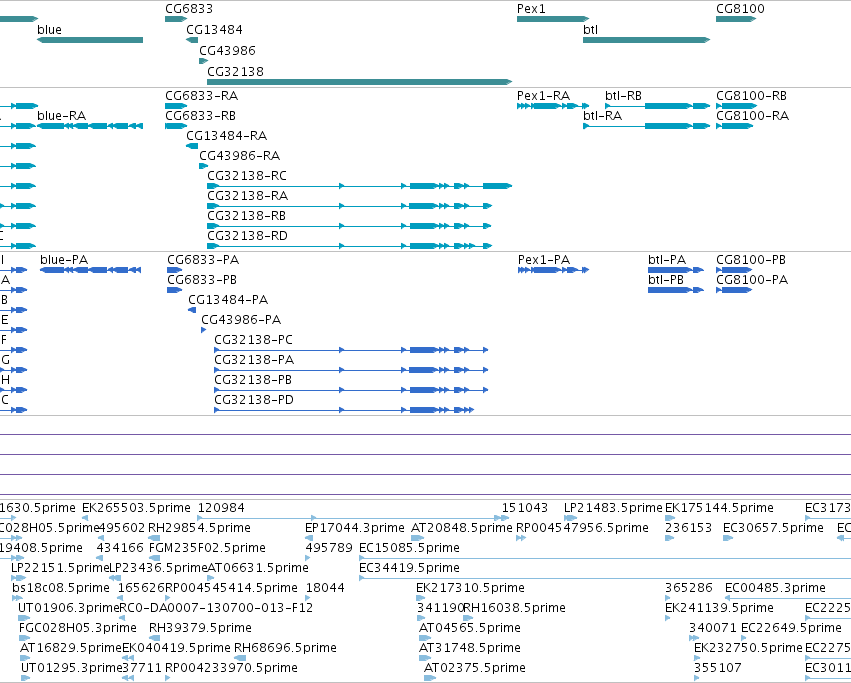Screen dimensions: 851x683
Task: Click the 'CG43986' gene label
Action: [x=227, y=50]
